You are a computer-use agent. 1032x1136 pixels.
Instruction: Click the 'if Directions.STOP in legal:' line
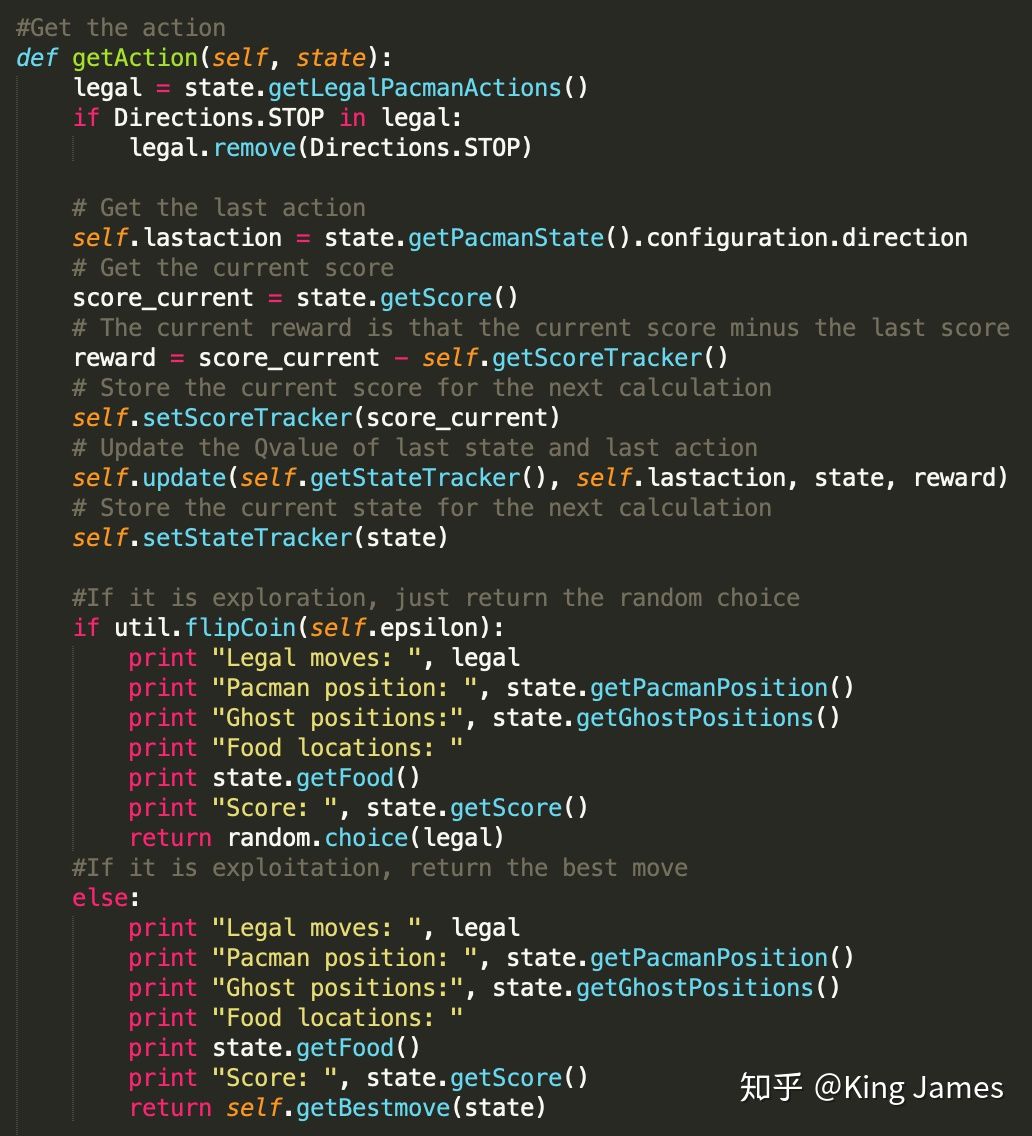tap(267, 118)
